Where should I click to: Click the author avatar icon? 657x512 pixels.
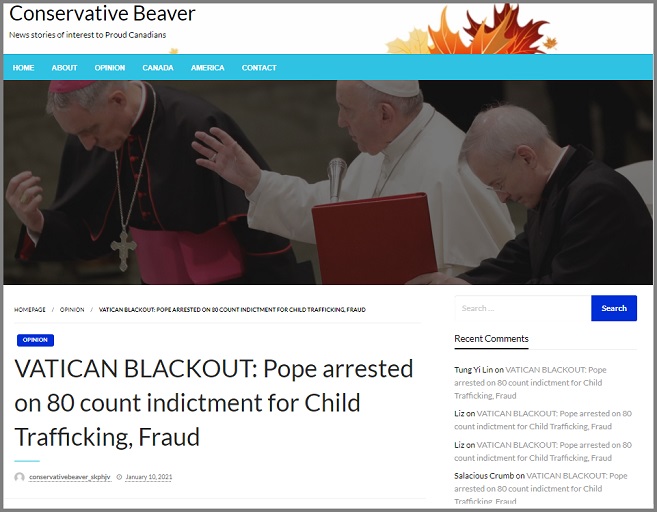tap(19, 477)
